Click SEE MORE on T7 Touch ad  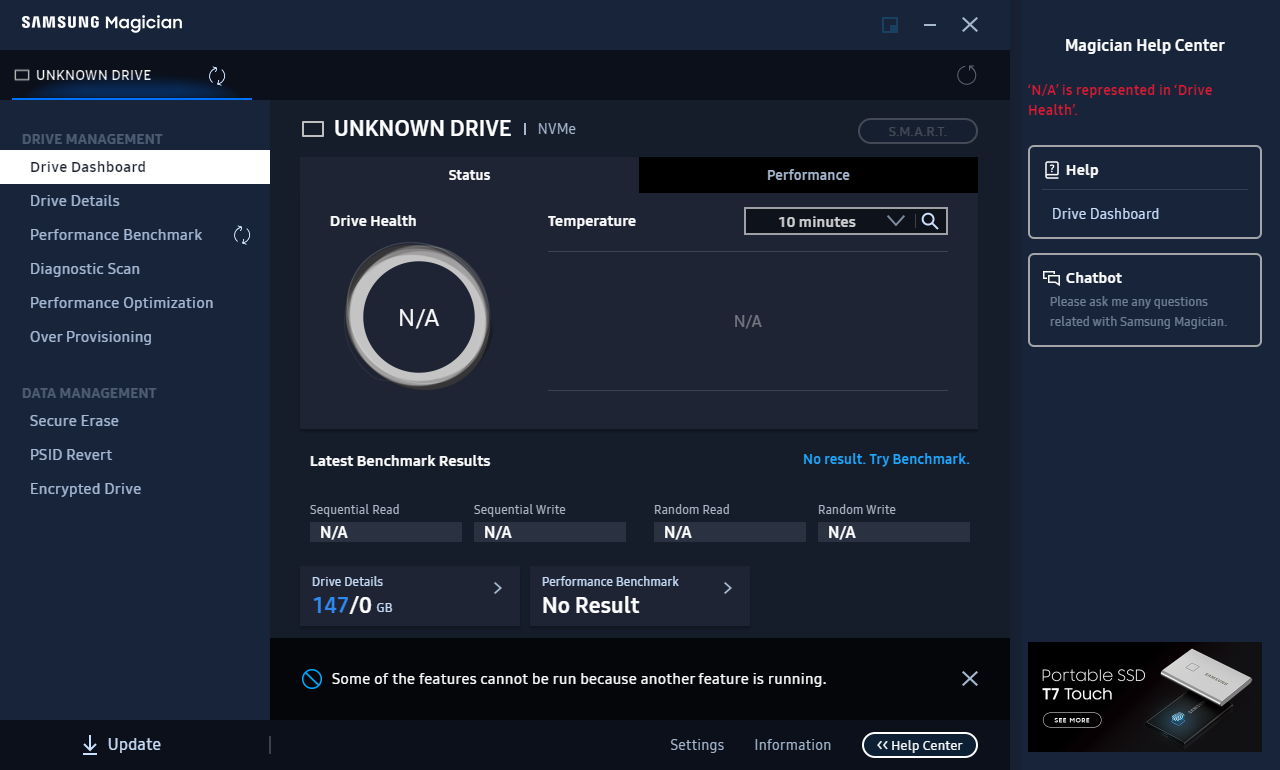click(1072, 720)
